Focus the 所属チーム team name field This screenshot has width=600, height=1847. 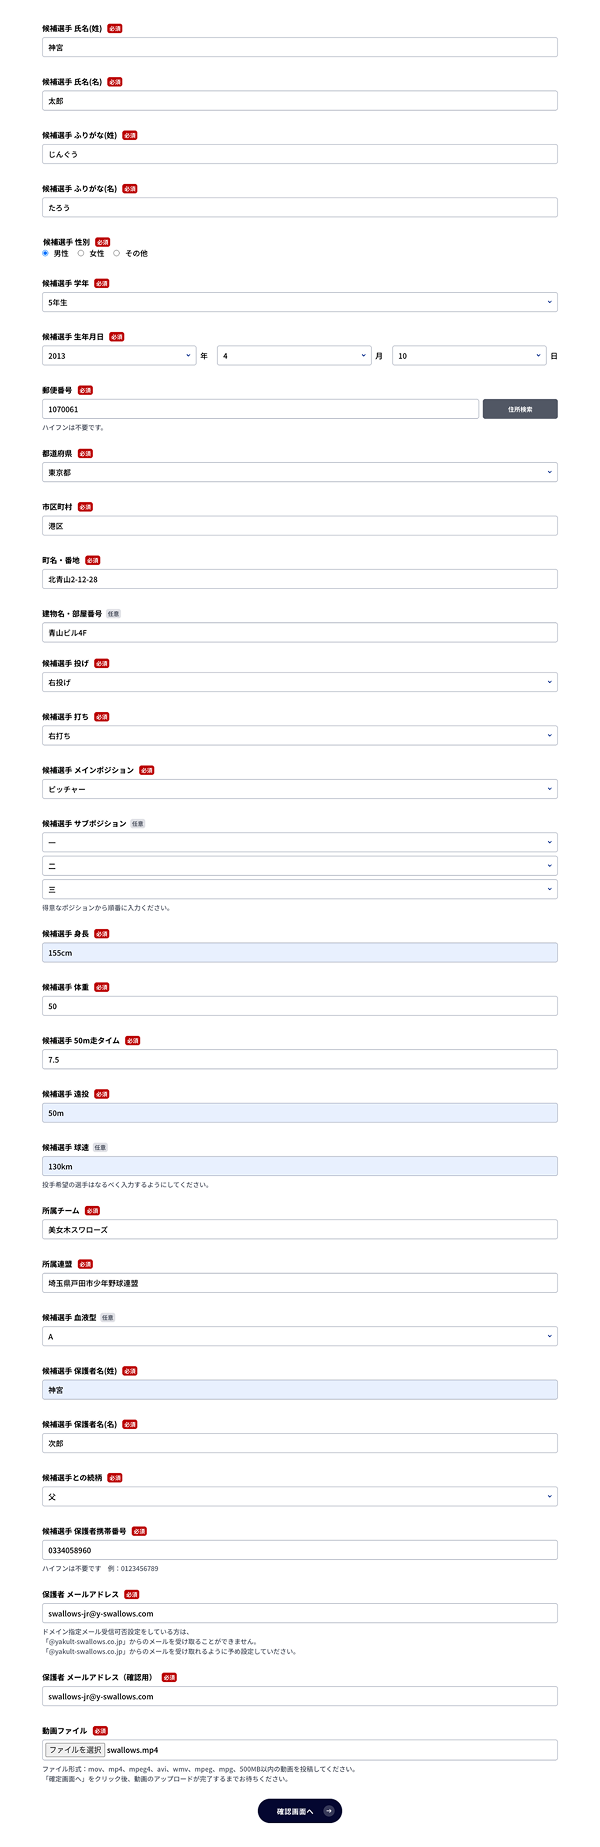click(x=299, y=1230)
